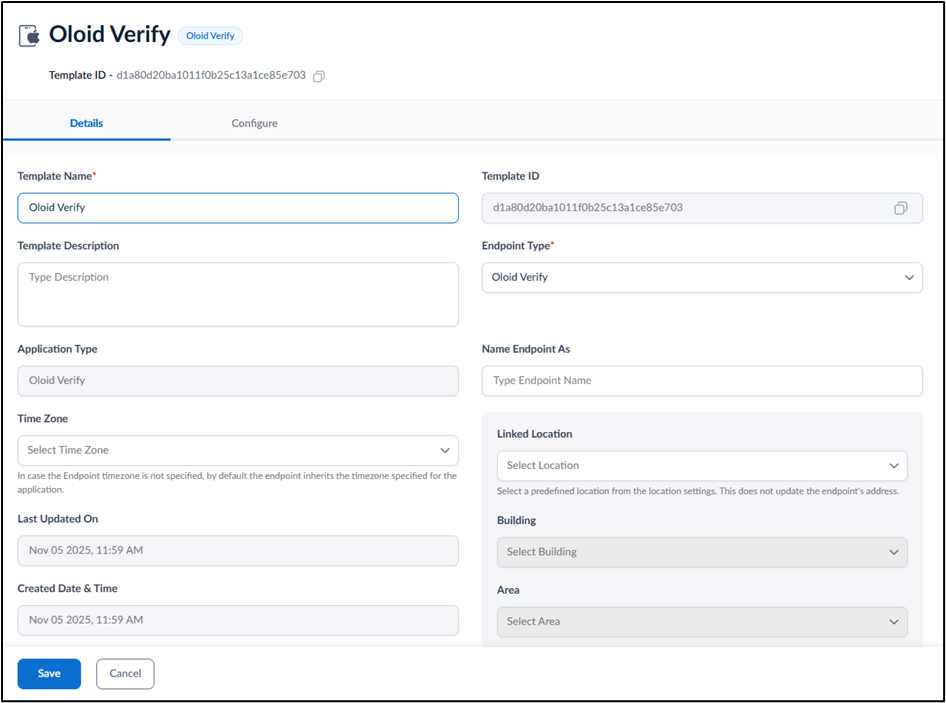Viewport: 946px width, 703px height.
Task: Click the Name Endpoint As input
Action: (702, 381)
